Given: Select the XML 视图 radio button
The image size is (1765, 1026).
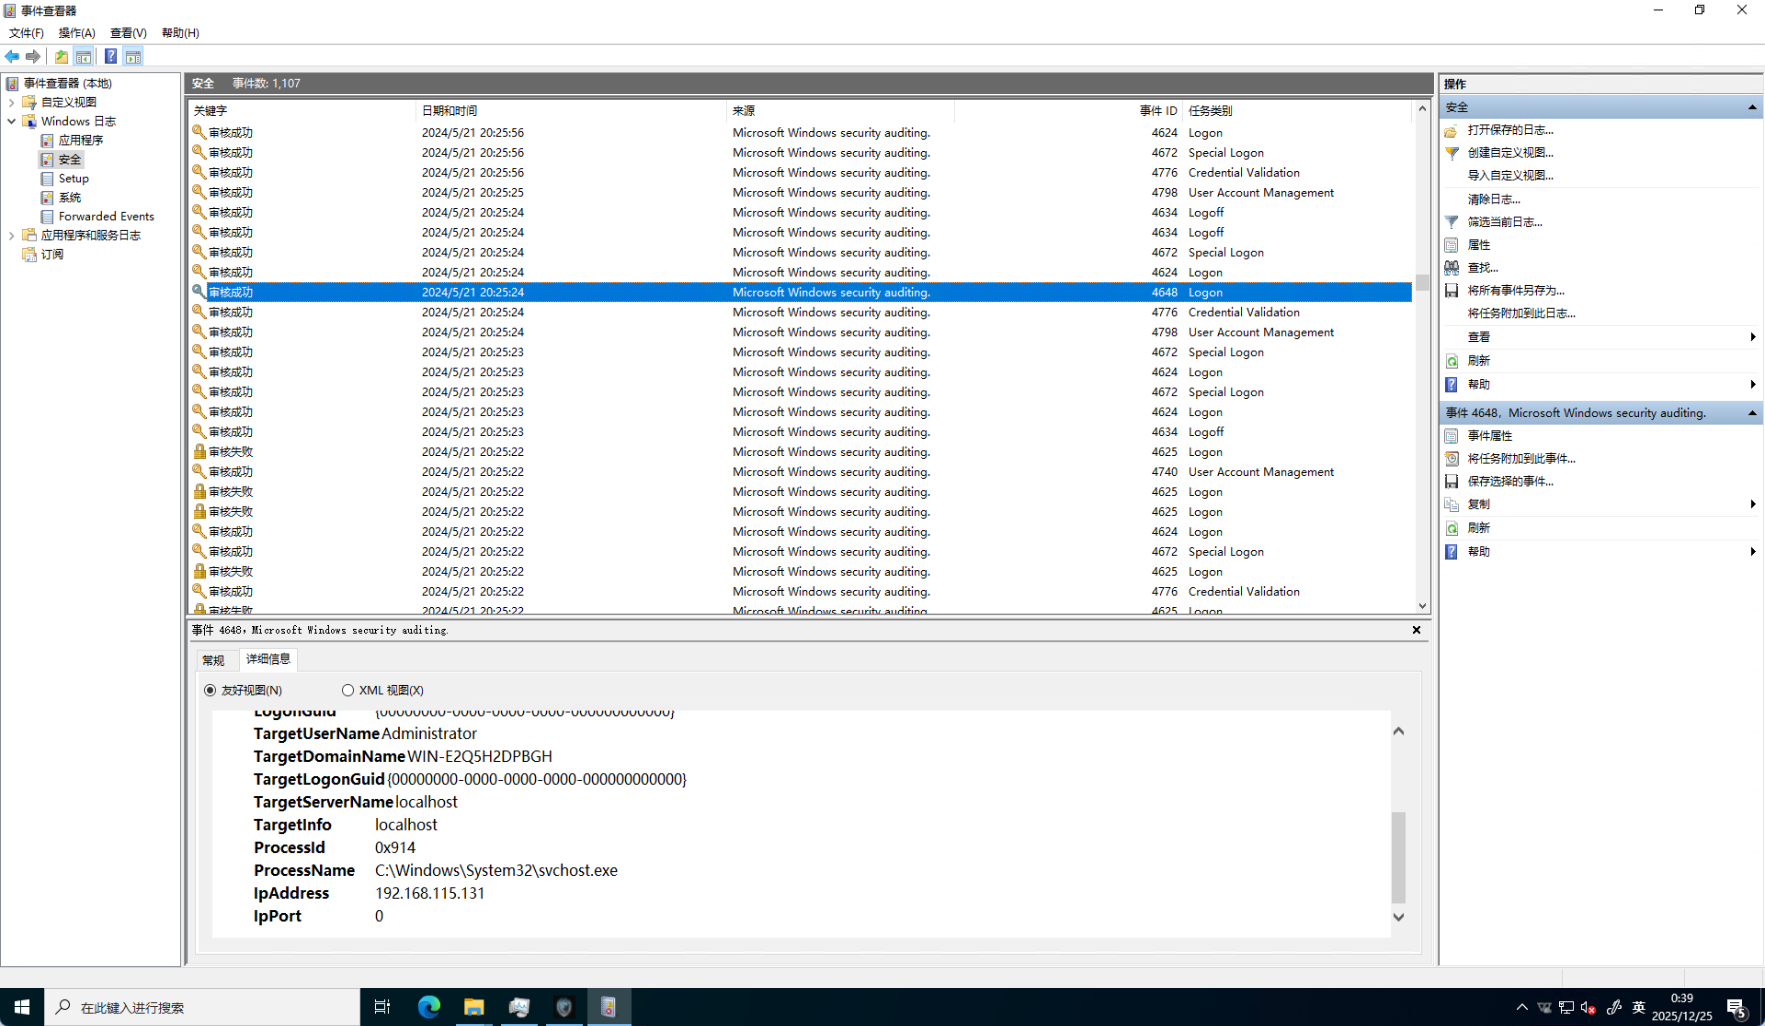Looking at the screenshot, I should coord(348,690).
